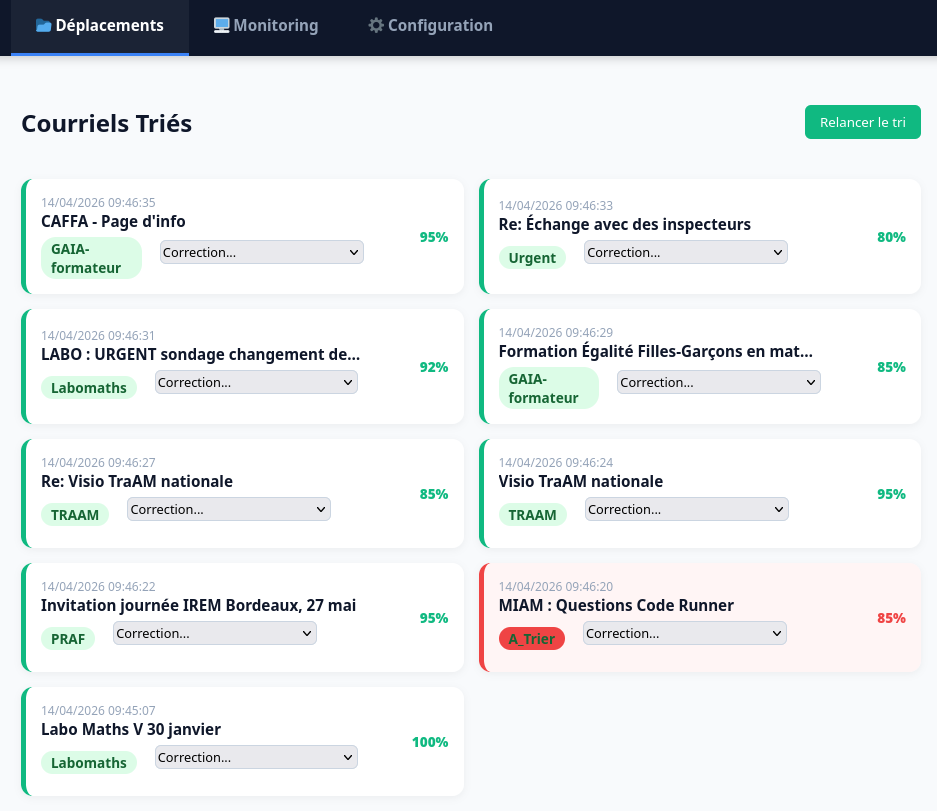Image resolution: width=937 pixels, height=811 pixels.
Task: Open Correction dropdown for Labo Maths V 30 janvier
Action: tap(256, 757)
